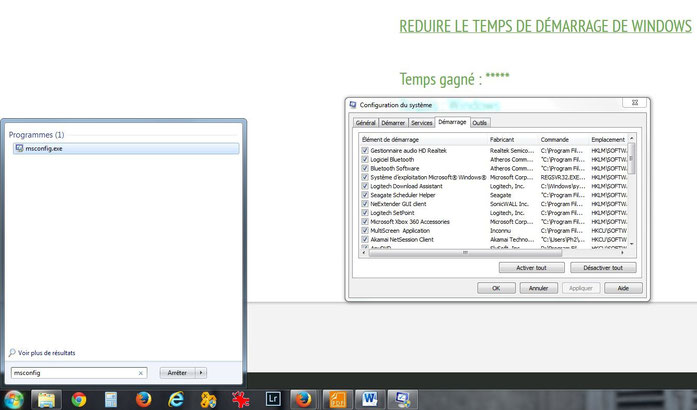Uncheck NetExtender GUI client startup item
This screenshot has height=410, width=697.
click(x=365, y=204)
